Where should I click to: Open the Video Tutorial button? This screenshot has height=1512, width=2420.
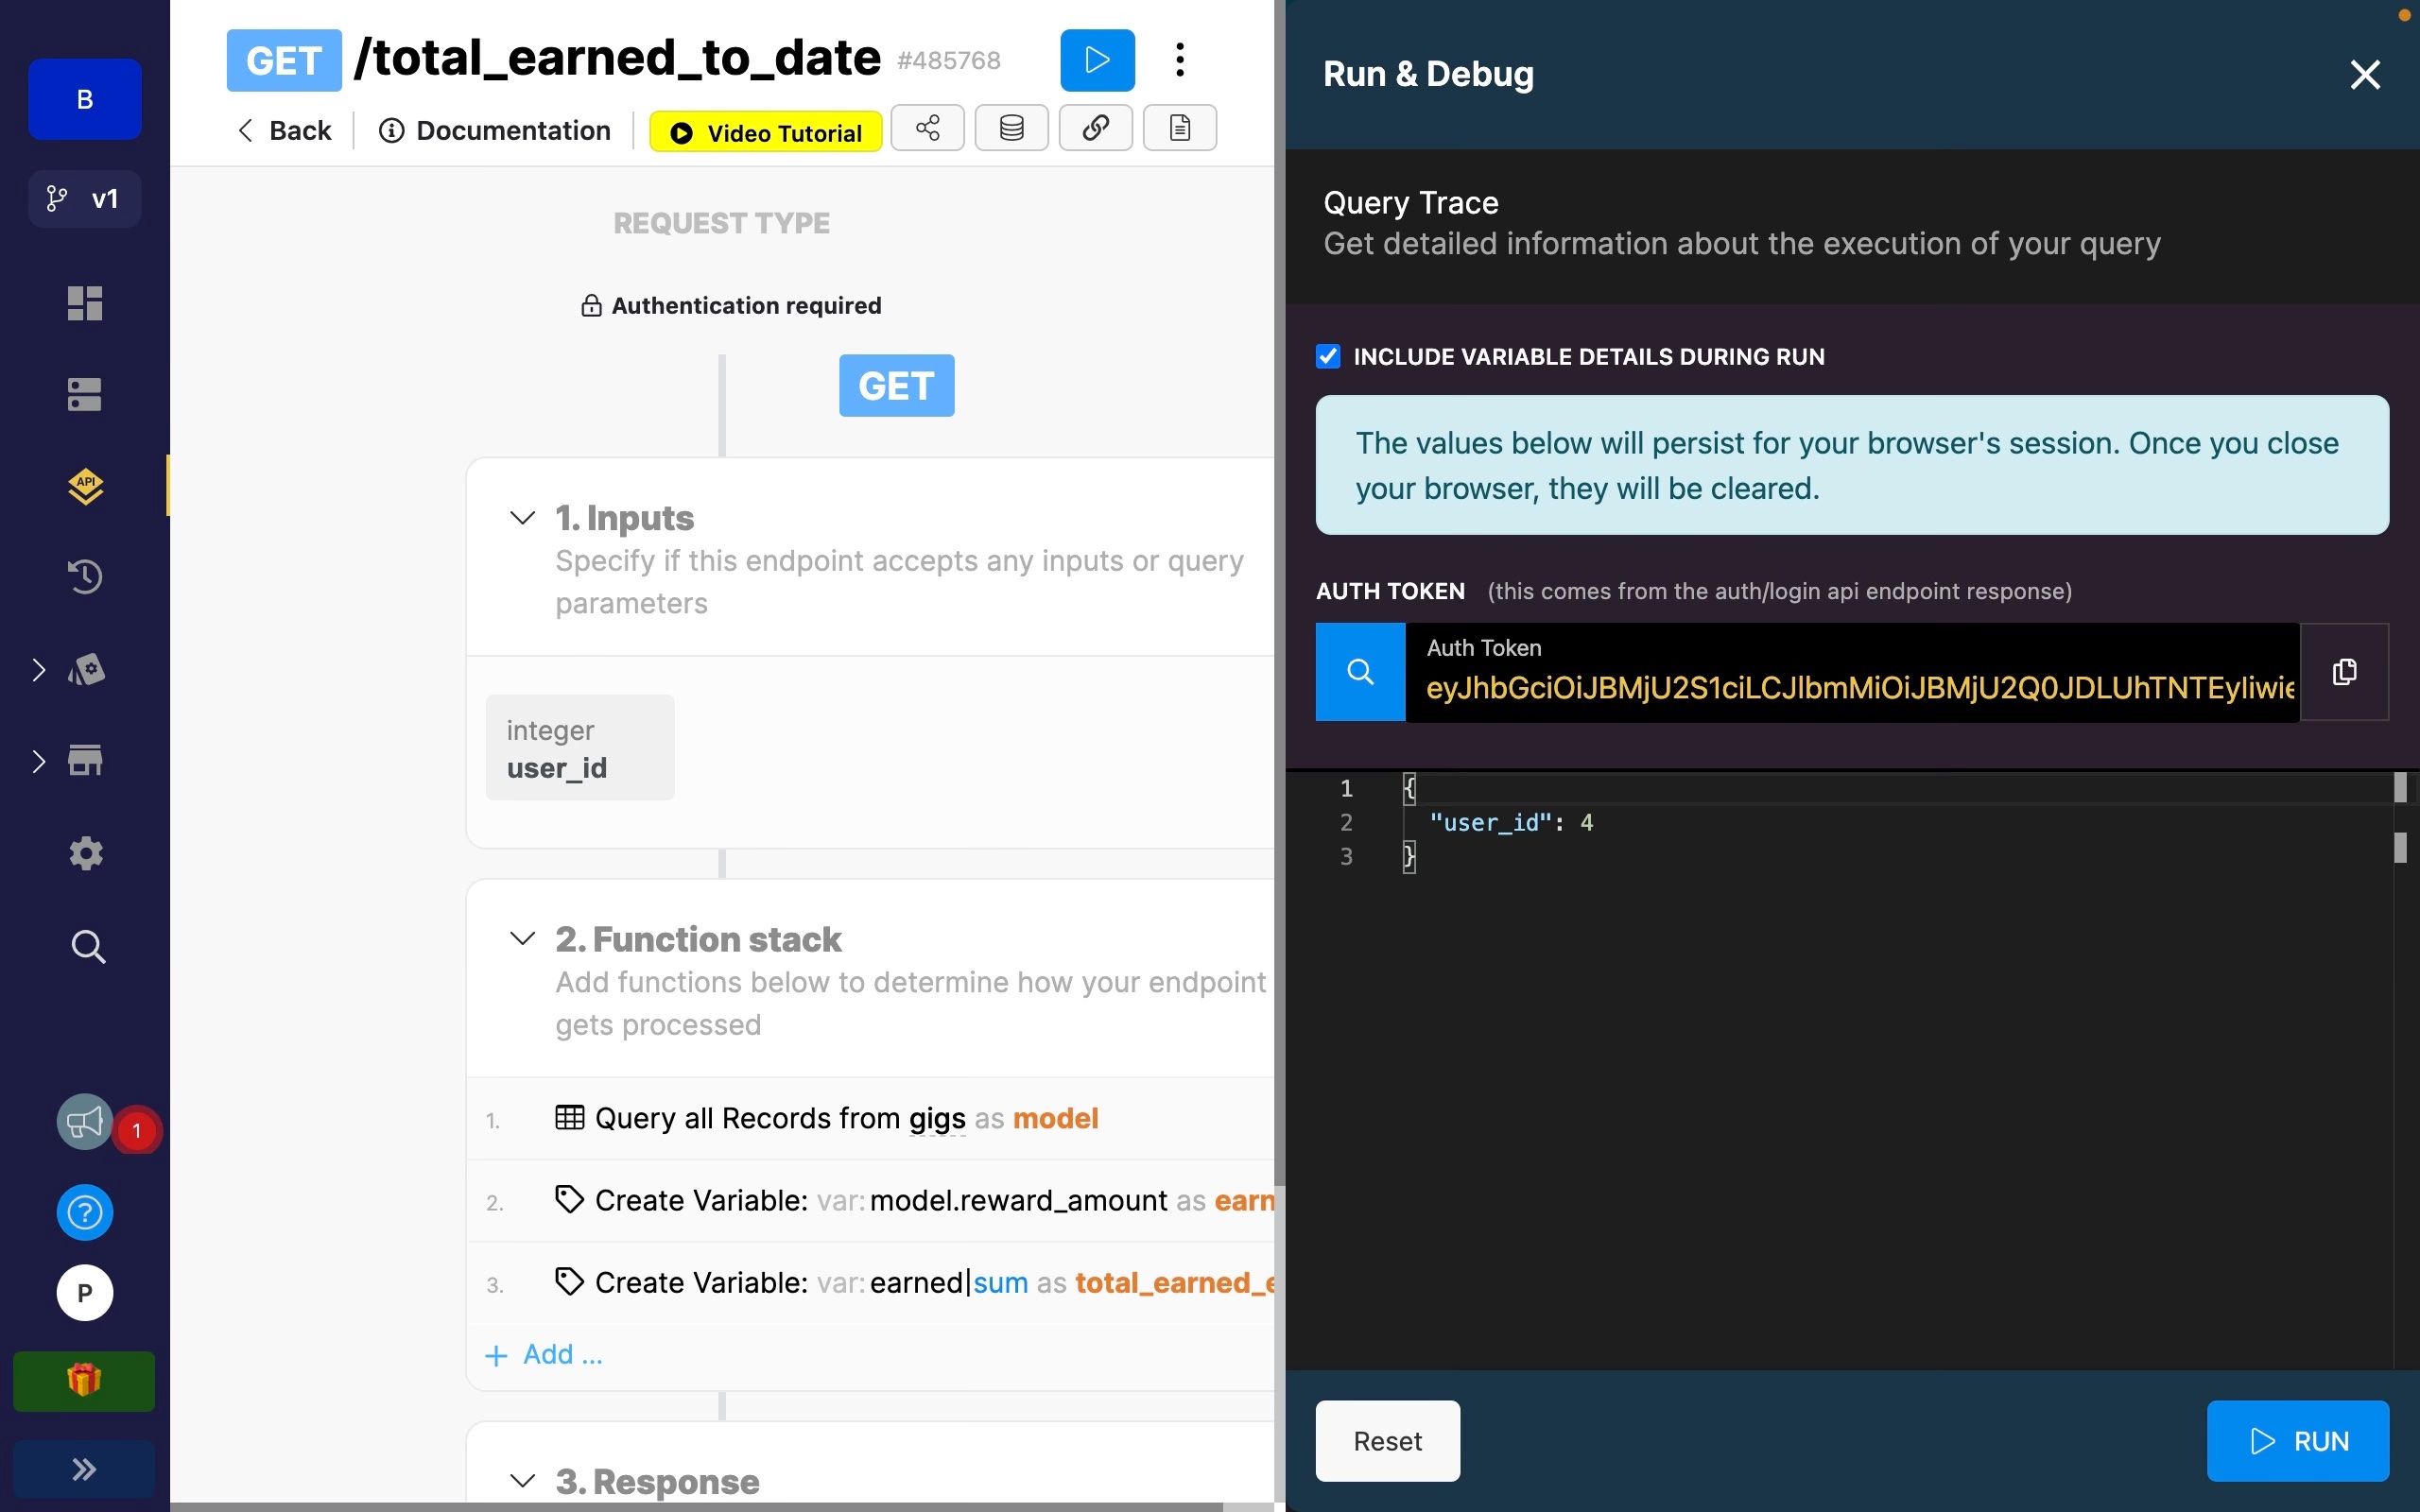[766, 133]
